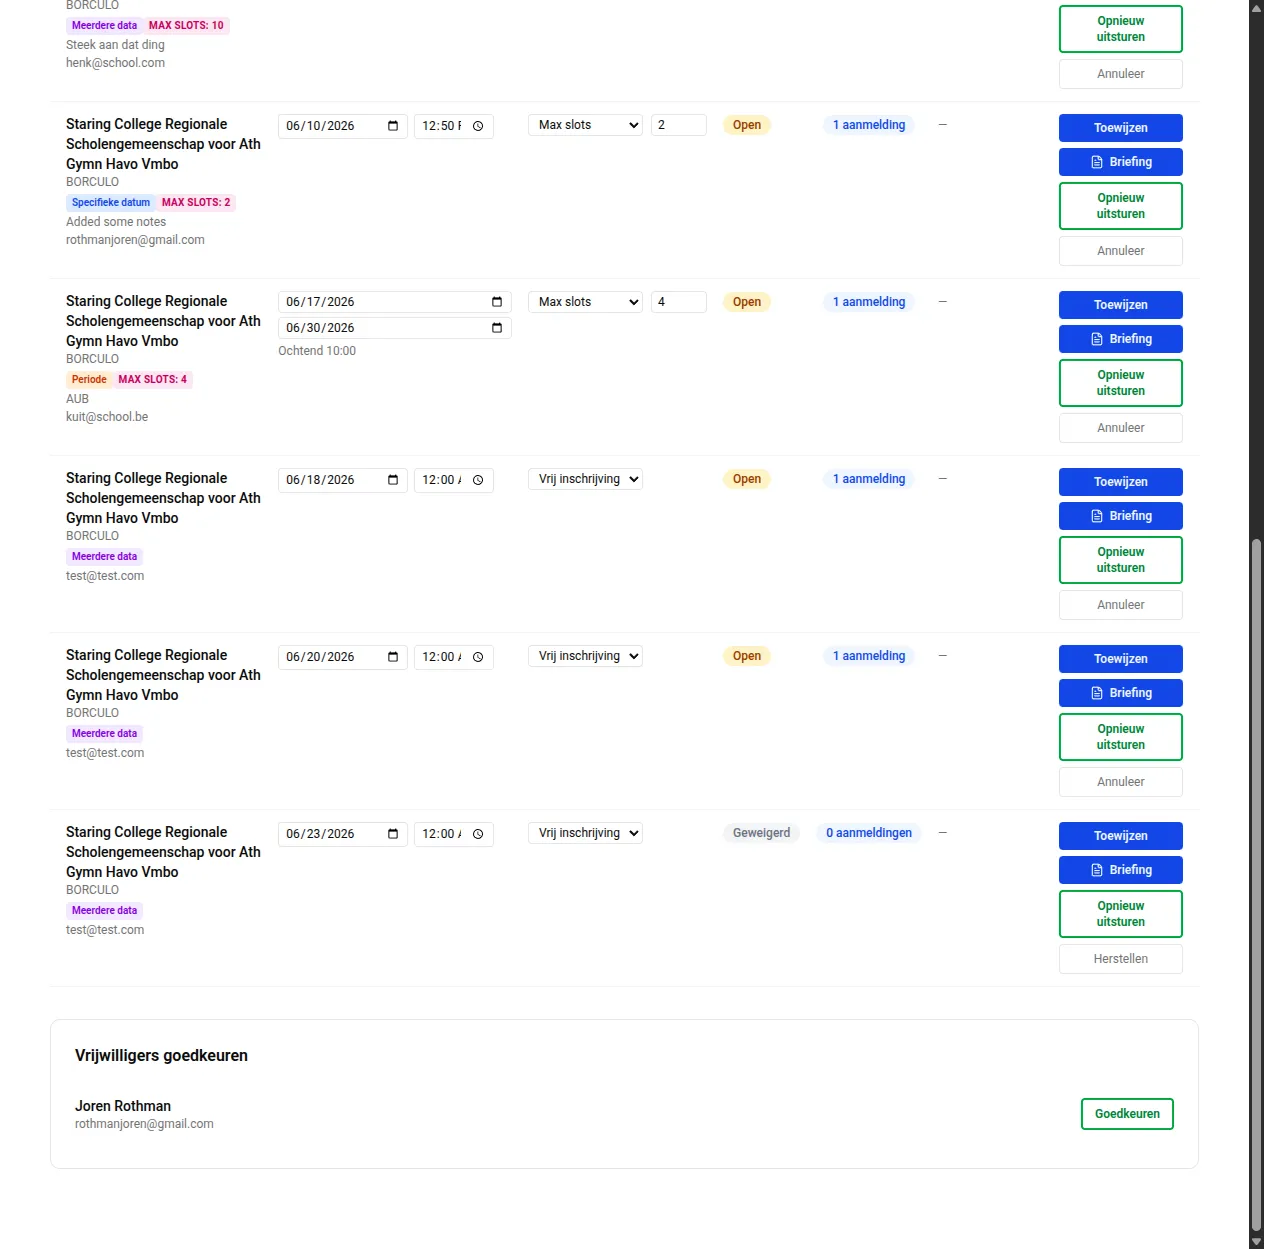Image resolution: width=1264 pixels, height=1249 pixels.
Task: Click Annuleer in the 06/20/2026 row
Action: pos(1121,782)
